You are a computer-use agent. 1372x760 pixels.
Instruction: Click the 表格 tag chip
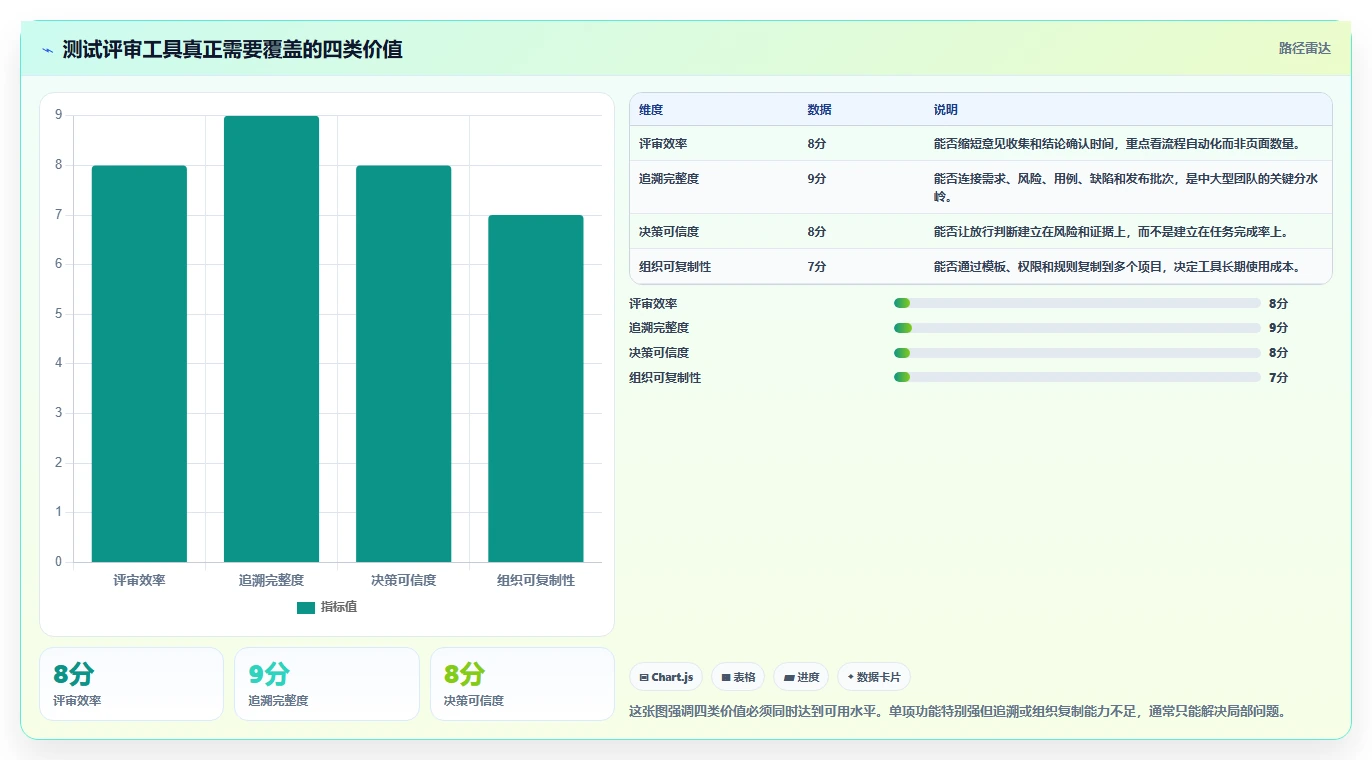[x=738, y=677]
